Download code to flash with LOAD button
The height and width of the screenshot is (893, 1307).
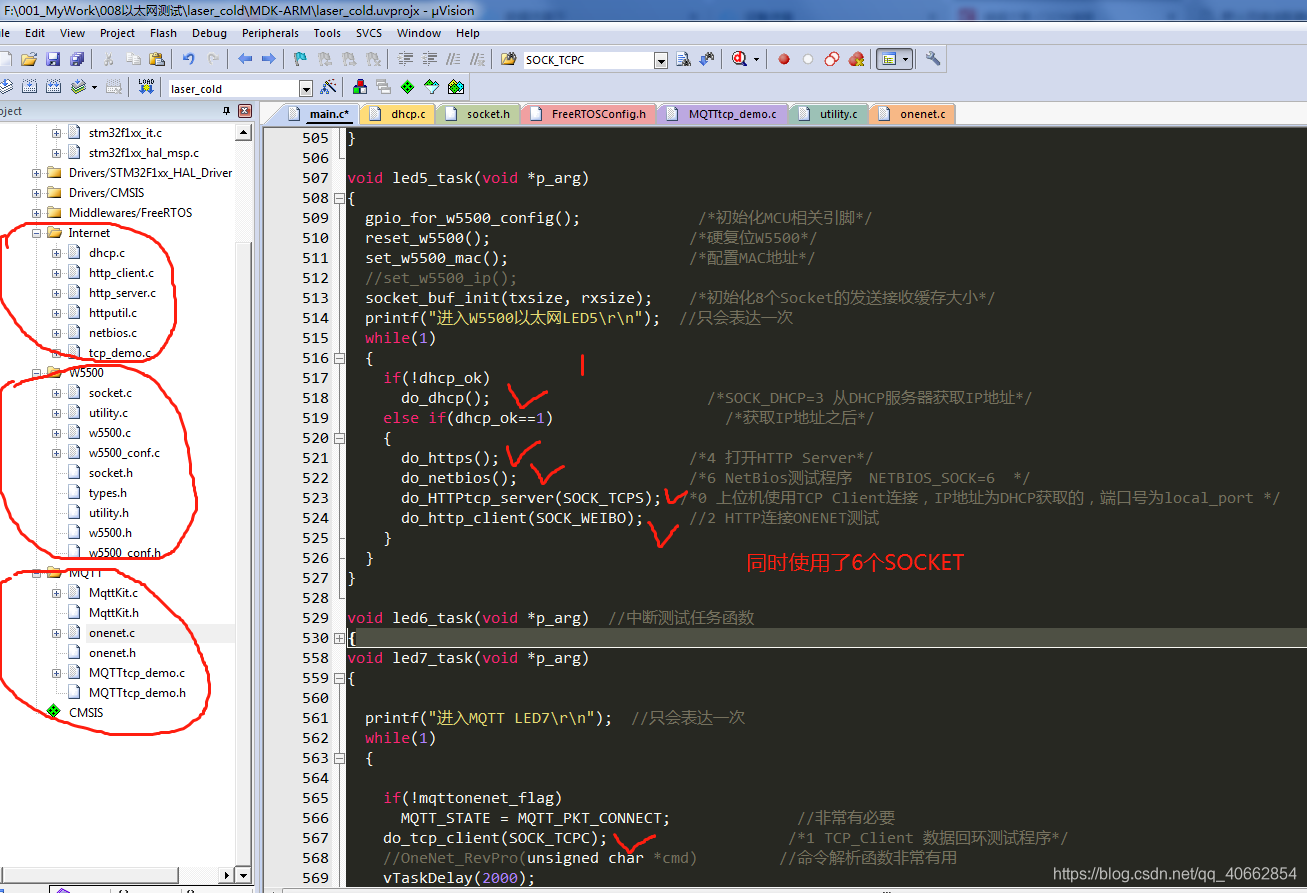[145, 87]
